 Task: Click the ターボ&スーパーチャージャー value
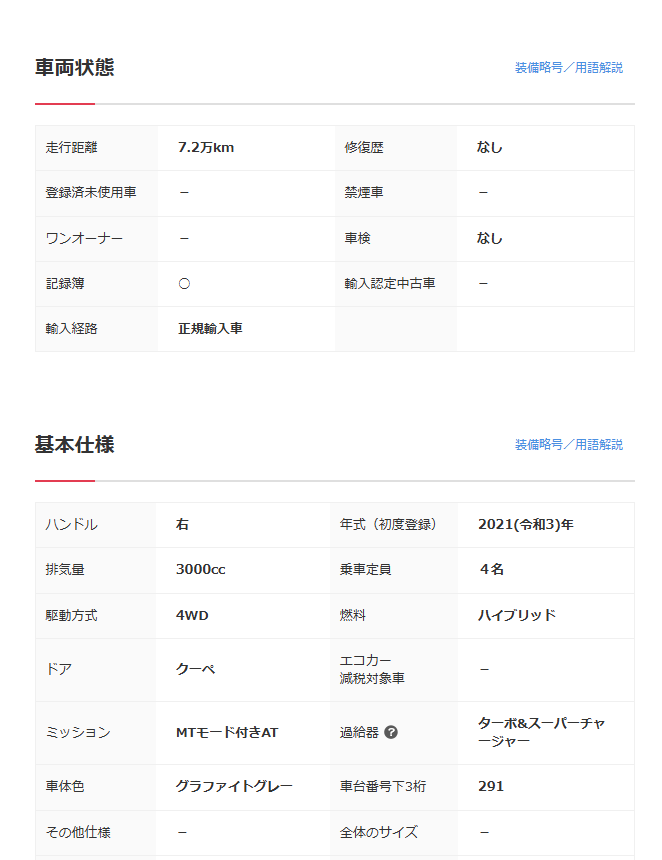point(541,733)
